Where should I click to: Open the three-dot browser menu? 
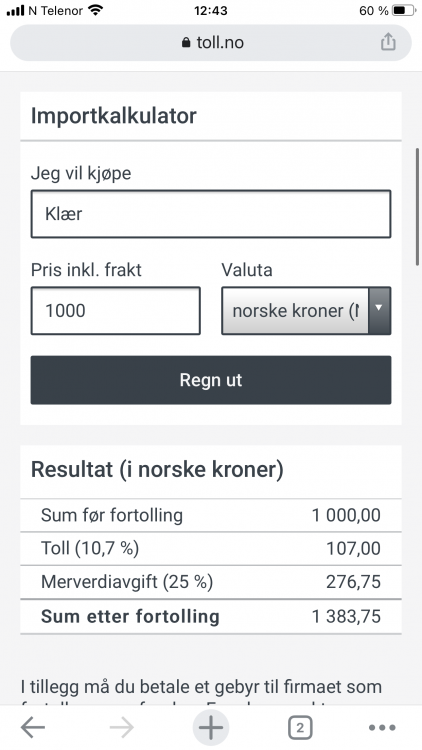coord(382,728)
